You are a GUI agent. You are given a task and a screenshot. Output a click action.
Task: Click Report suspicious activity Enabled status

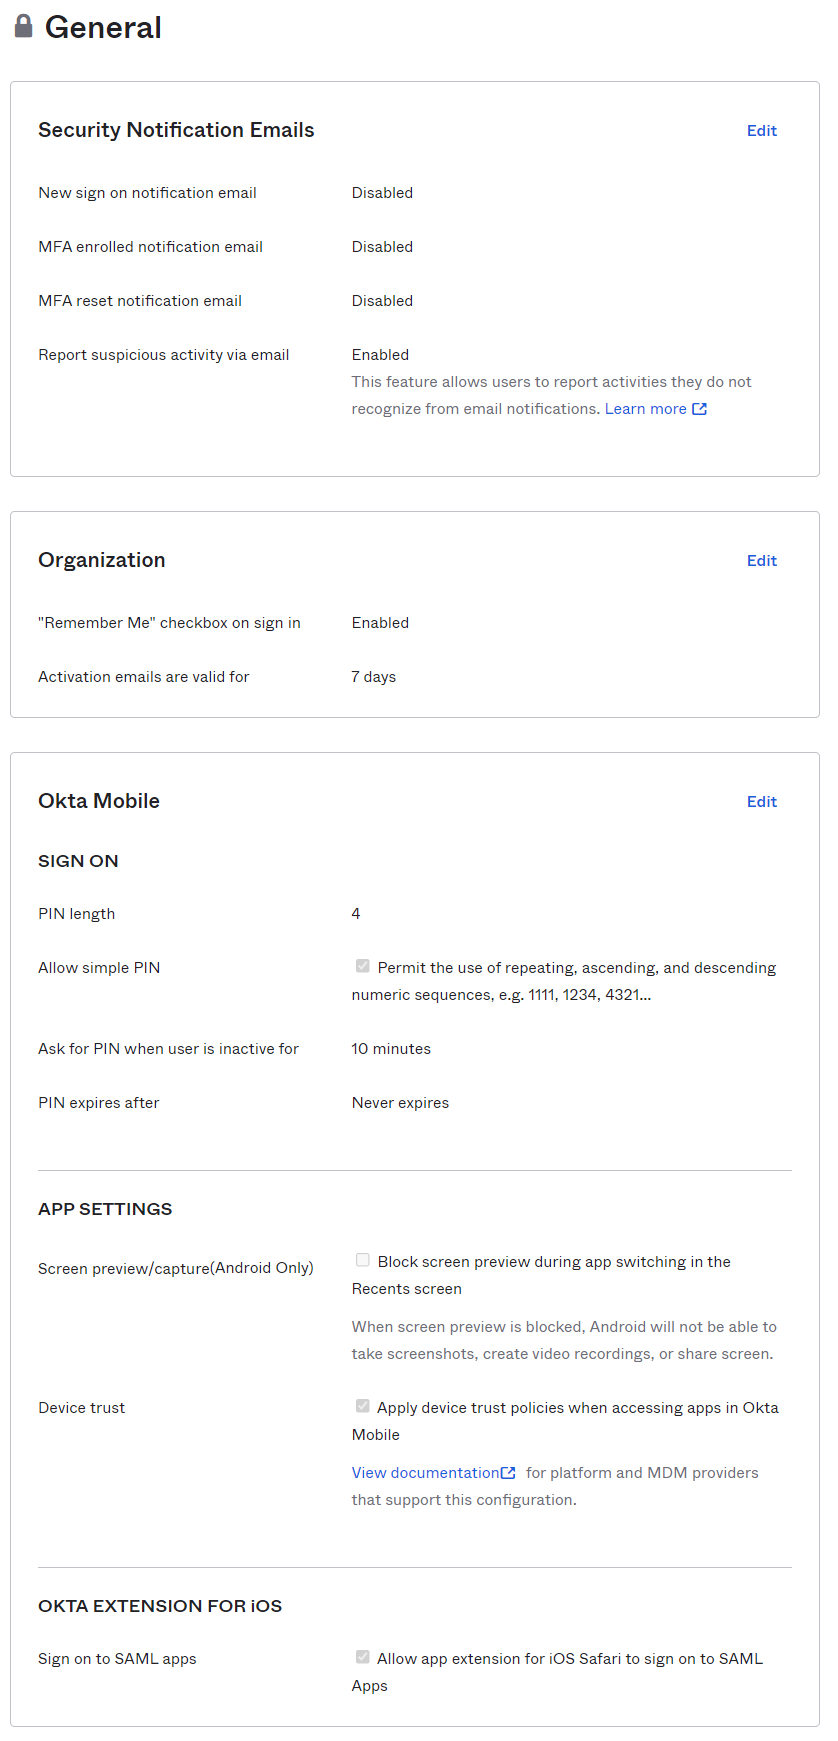[x=380, y=355]
